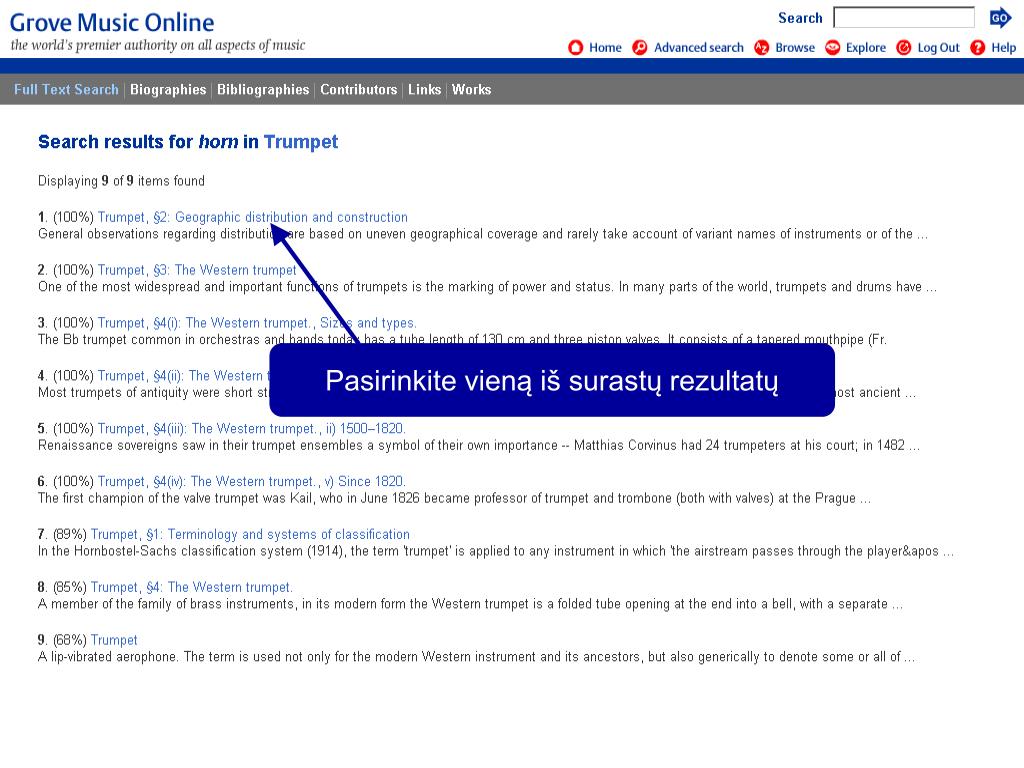The height and width of the screenshot is (768, 1024).
Task: Click the Grove Music Online logo
Action: click(112, 23)
